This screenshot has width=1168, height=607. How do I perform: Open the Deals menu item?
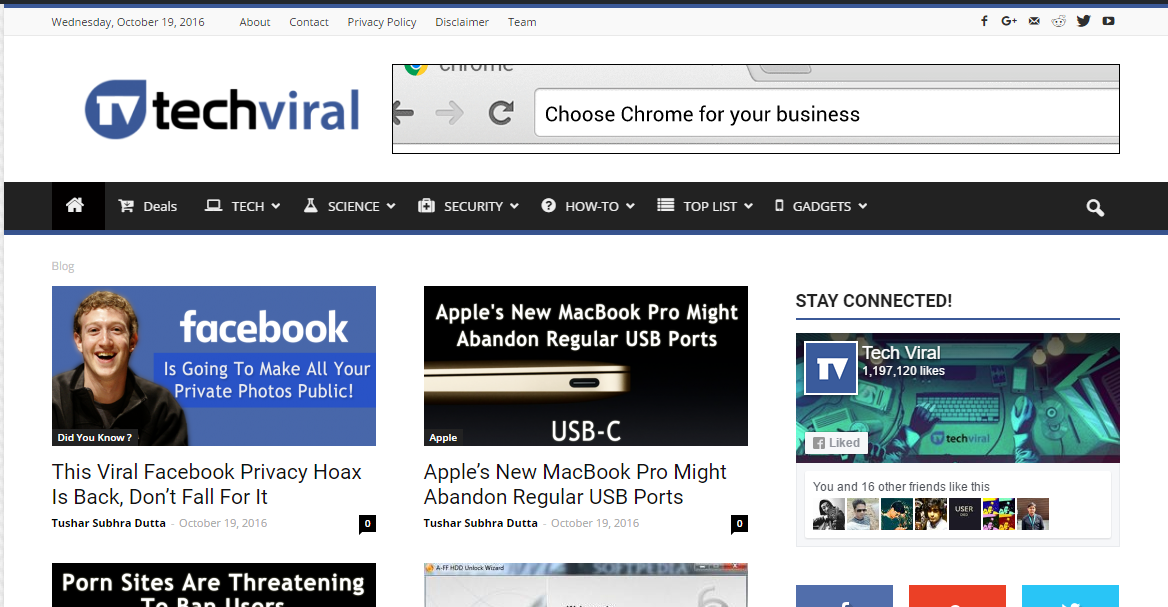(x=160, y=206)
